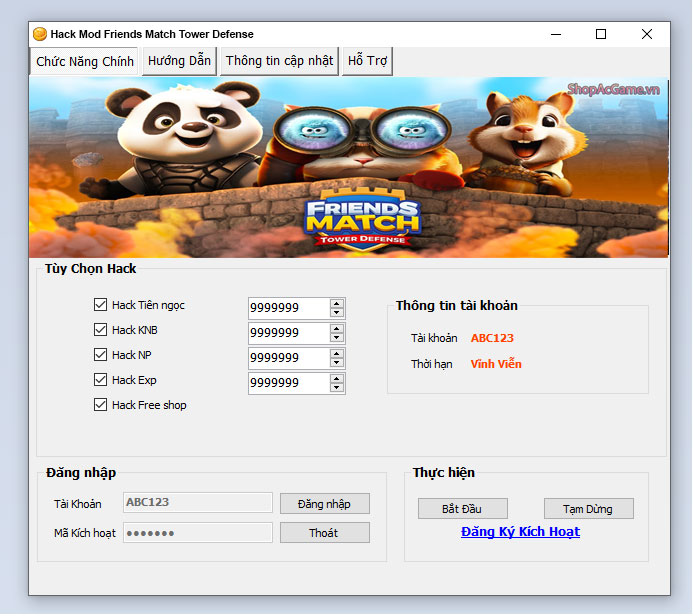The image size is (693, 616).
Task: Select the ABC123 account name text
Action: pos(492,338)
